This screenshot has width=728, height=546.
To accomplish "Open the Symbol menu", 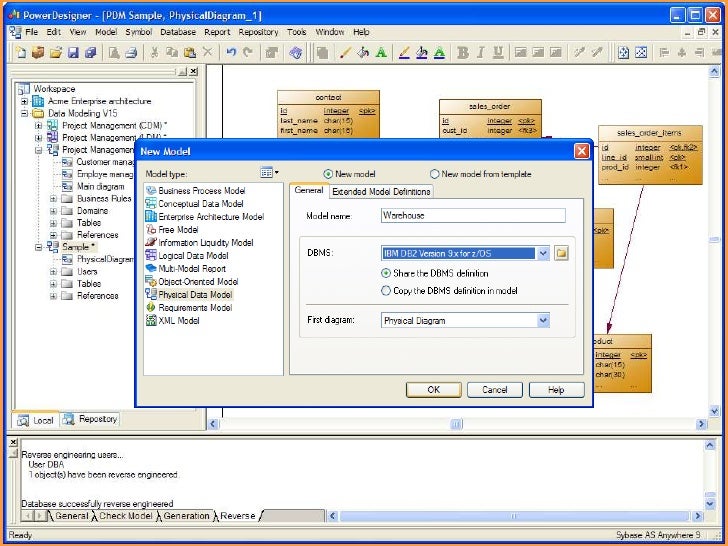I will [139, 32].
